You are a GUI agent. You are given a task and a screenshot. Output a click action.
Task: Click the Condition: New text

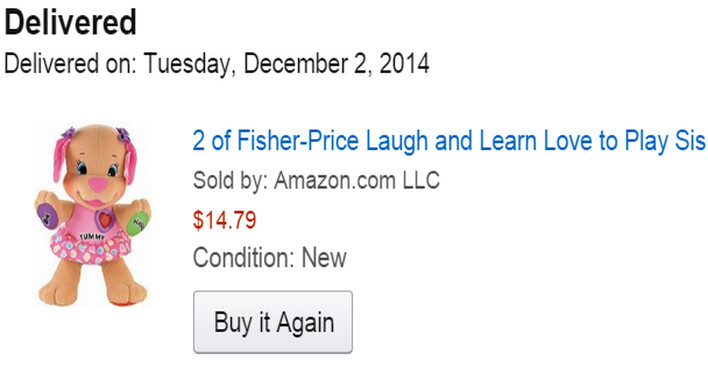point(270,258)
